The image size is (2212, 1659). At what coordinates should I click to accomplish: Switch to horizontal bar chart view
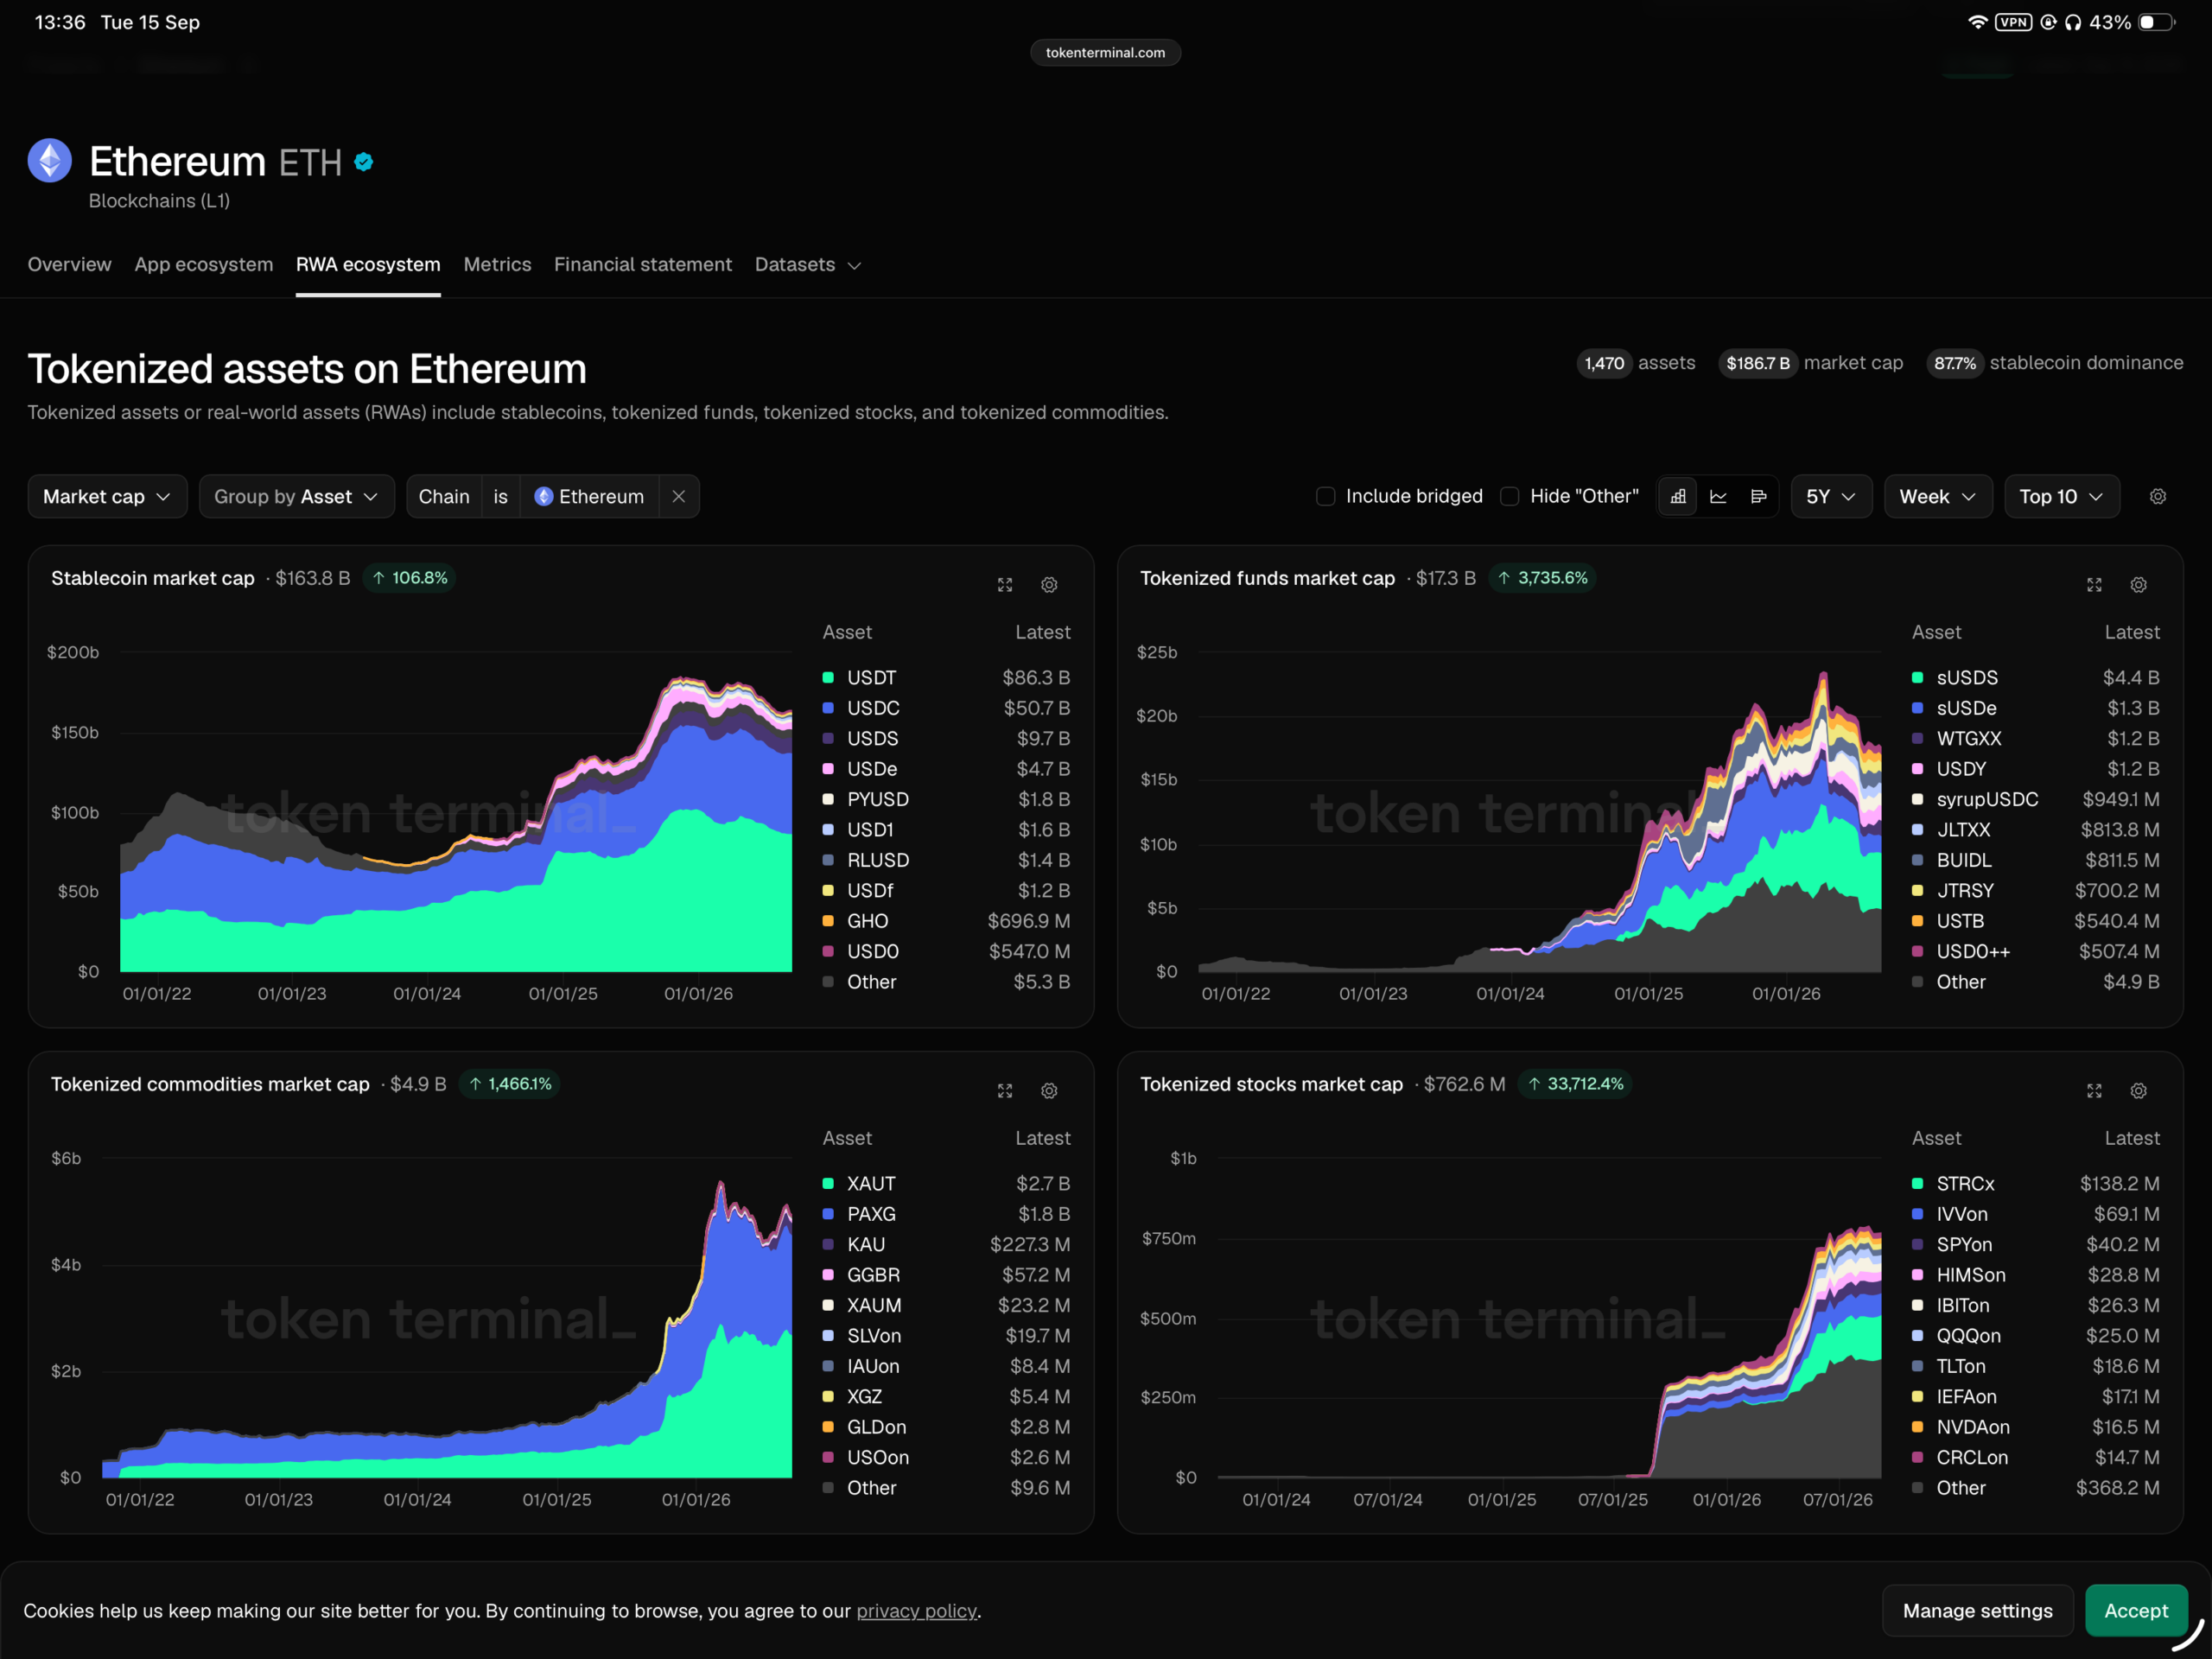pyautogui.click(x=1758, y=497)
